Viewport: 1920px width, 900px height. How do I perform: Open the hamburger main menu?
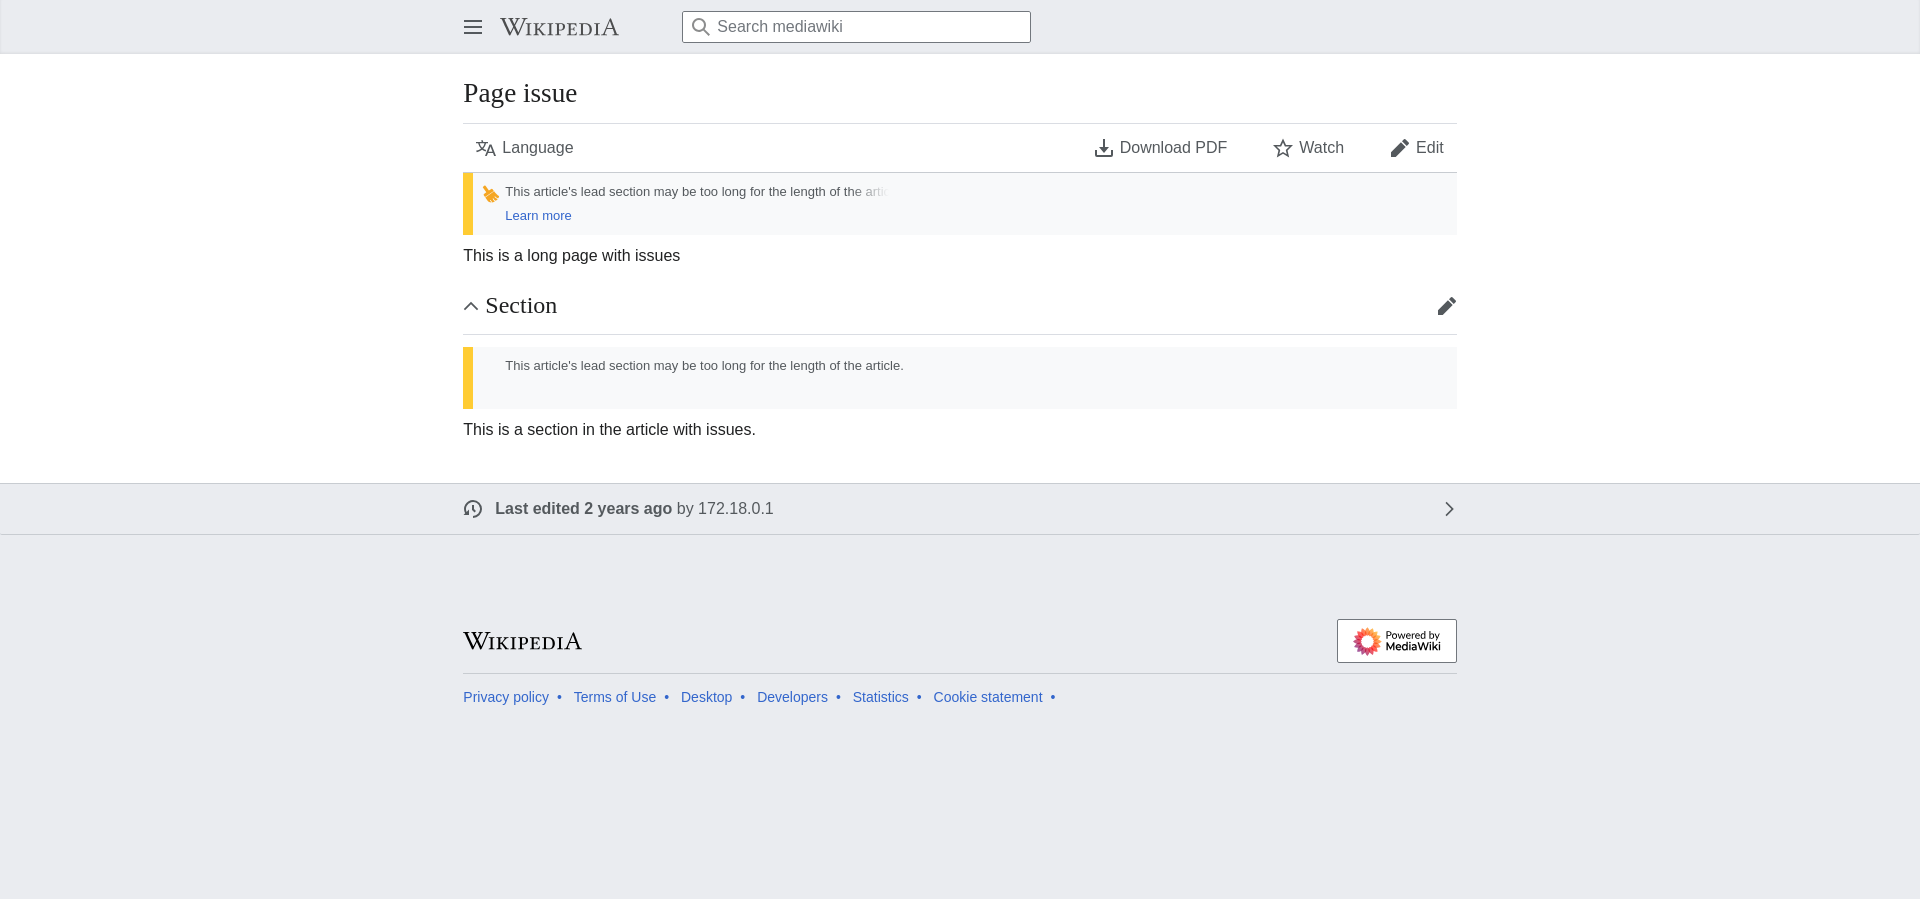473,27
